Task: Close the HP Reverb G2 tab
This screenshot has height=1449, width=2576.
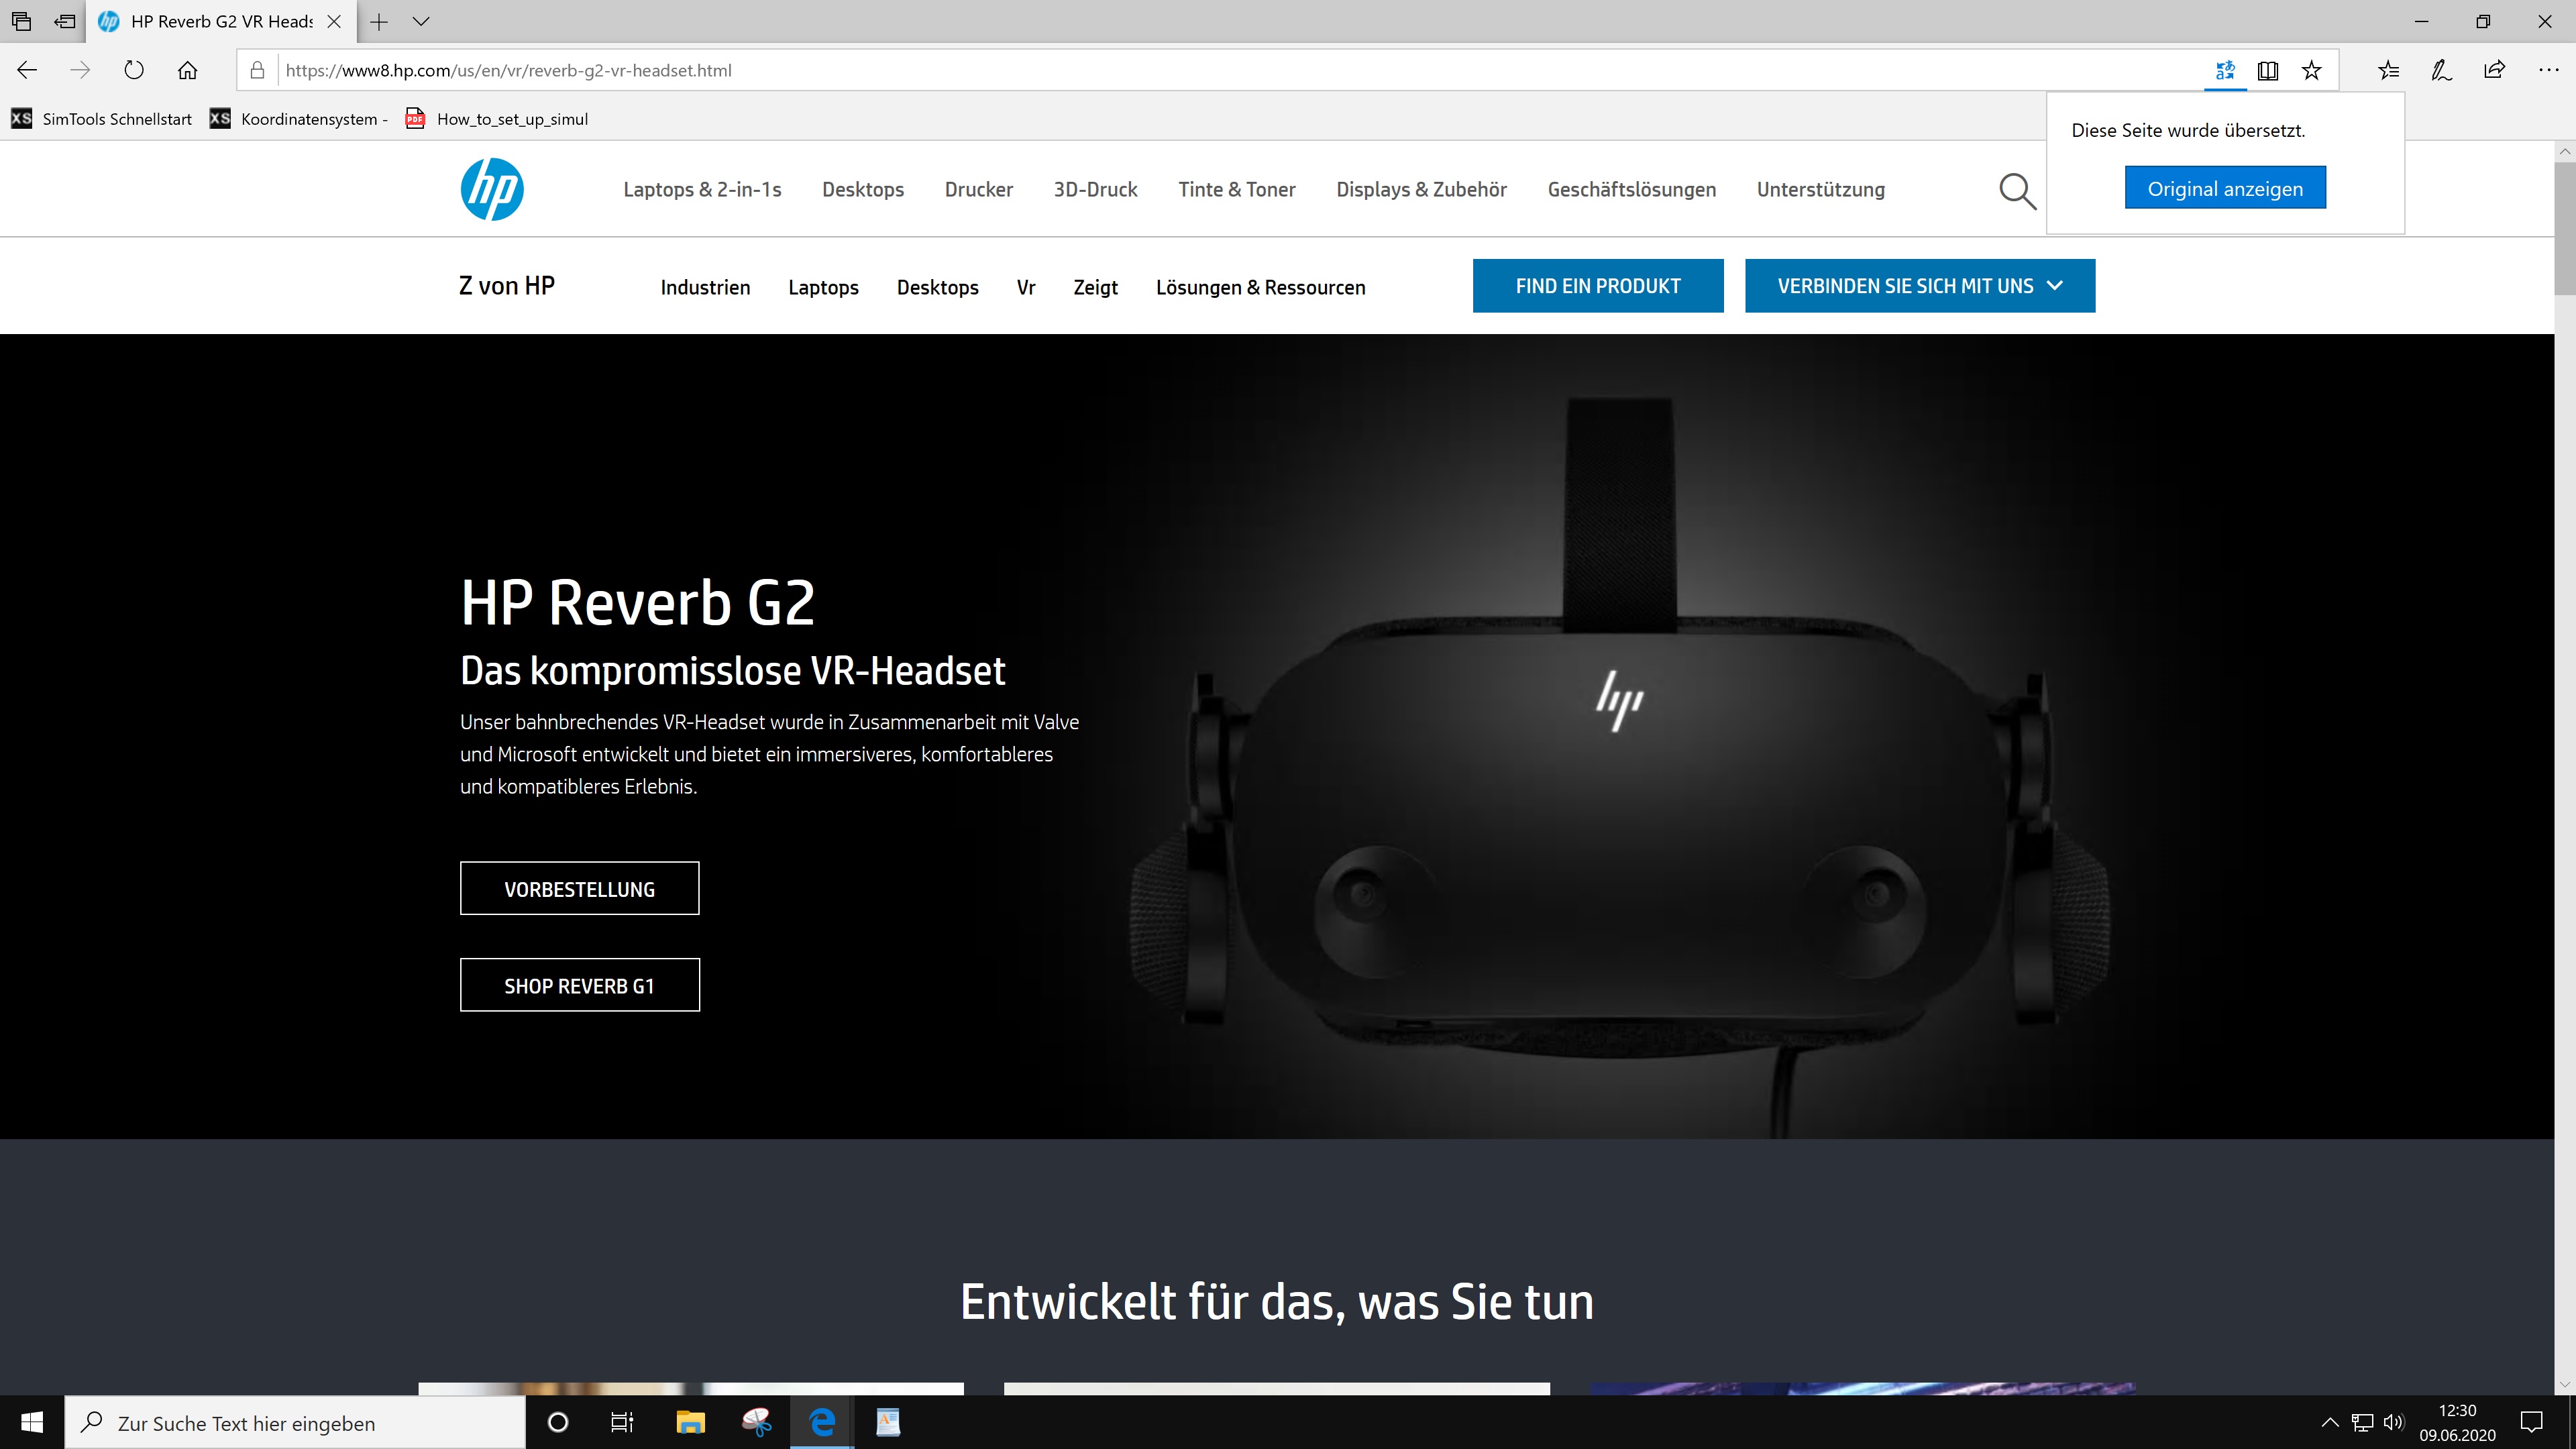Action: point(334,21)
